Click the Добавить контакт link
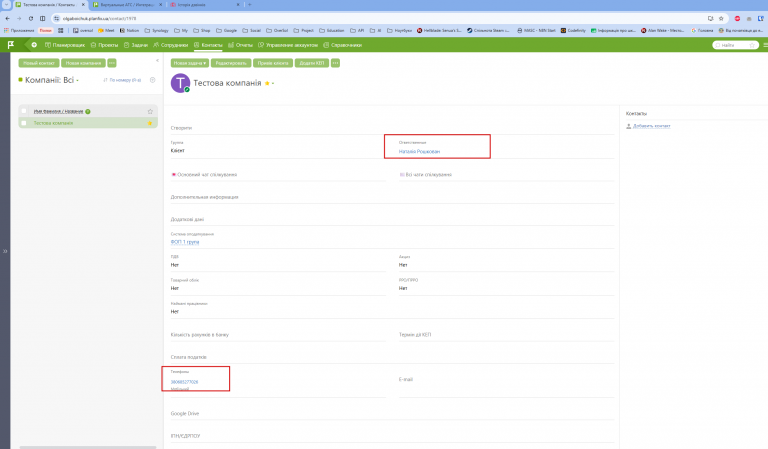The width and height of the screenshot is (768, 449). coord(651,126)
